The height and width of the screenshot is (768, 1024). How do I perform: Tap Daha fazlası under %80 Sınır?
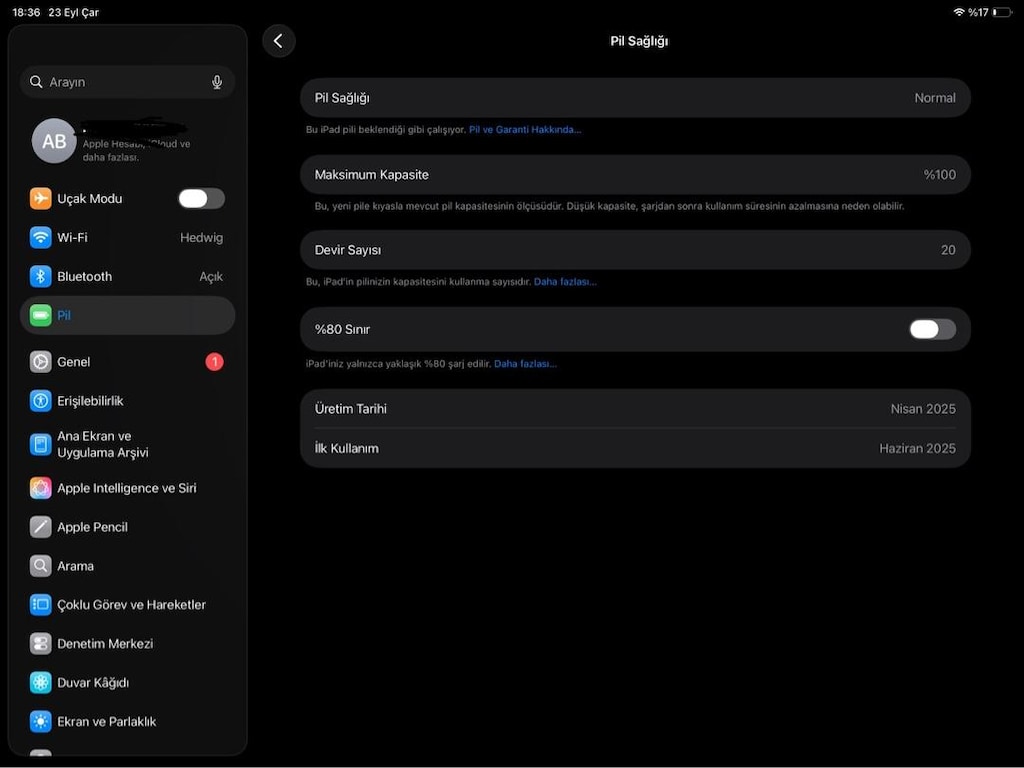[x=525, y=364]
